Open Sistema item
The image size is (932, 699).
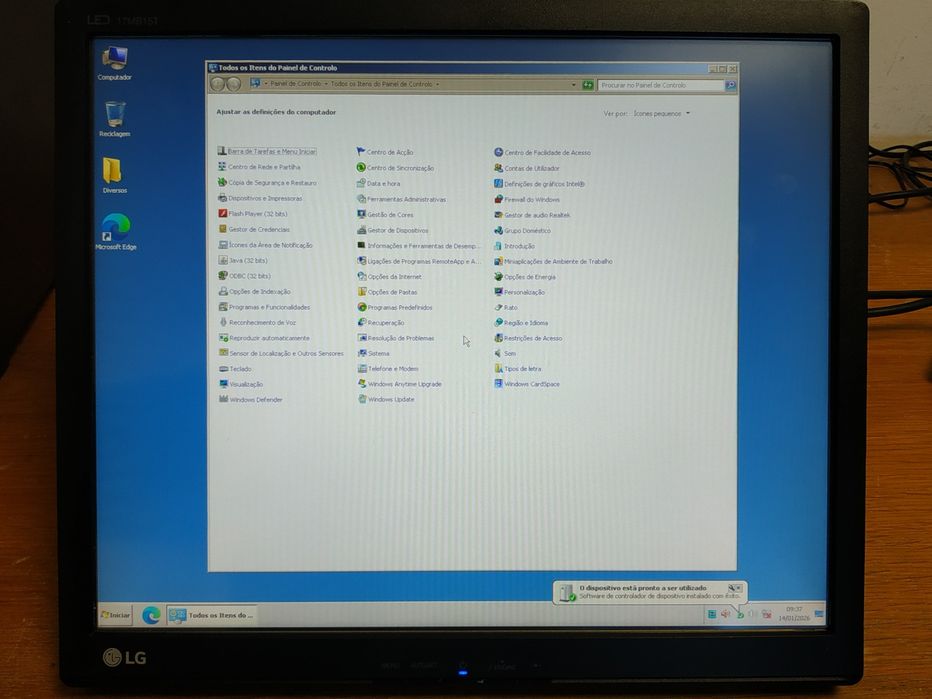(374, 353)
